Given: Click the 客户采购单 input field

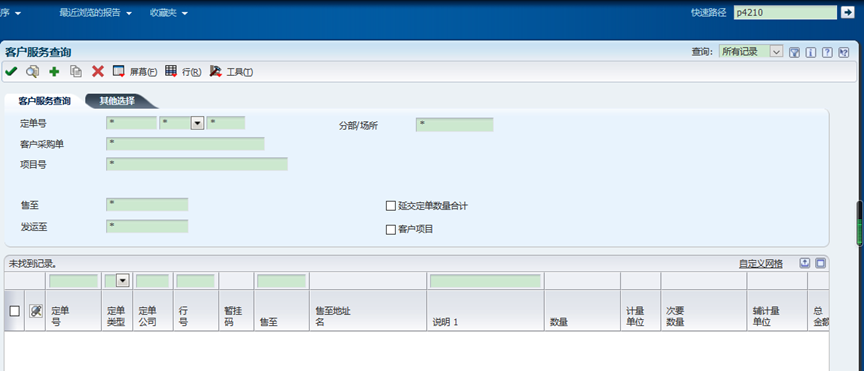Looking at the screenshot, I should click(185, 144).
